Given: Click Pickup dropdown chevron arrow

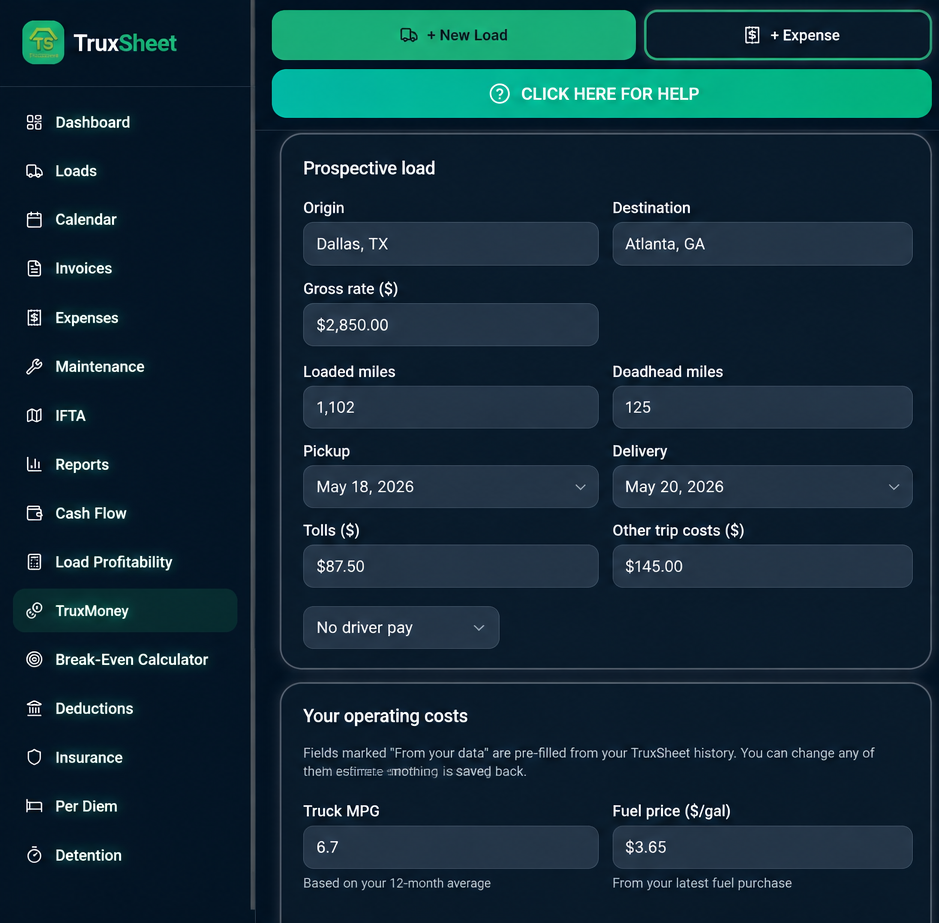Looking at the screenshot, I should [580, 487].
